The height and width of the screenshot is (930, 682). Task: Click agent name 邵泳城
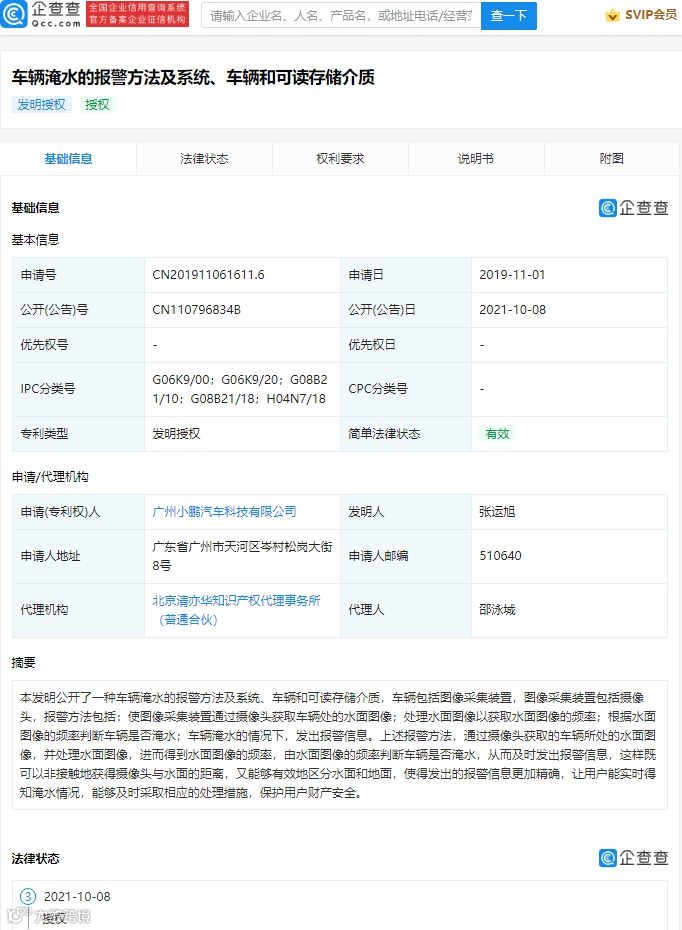[497, 610]
